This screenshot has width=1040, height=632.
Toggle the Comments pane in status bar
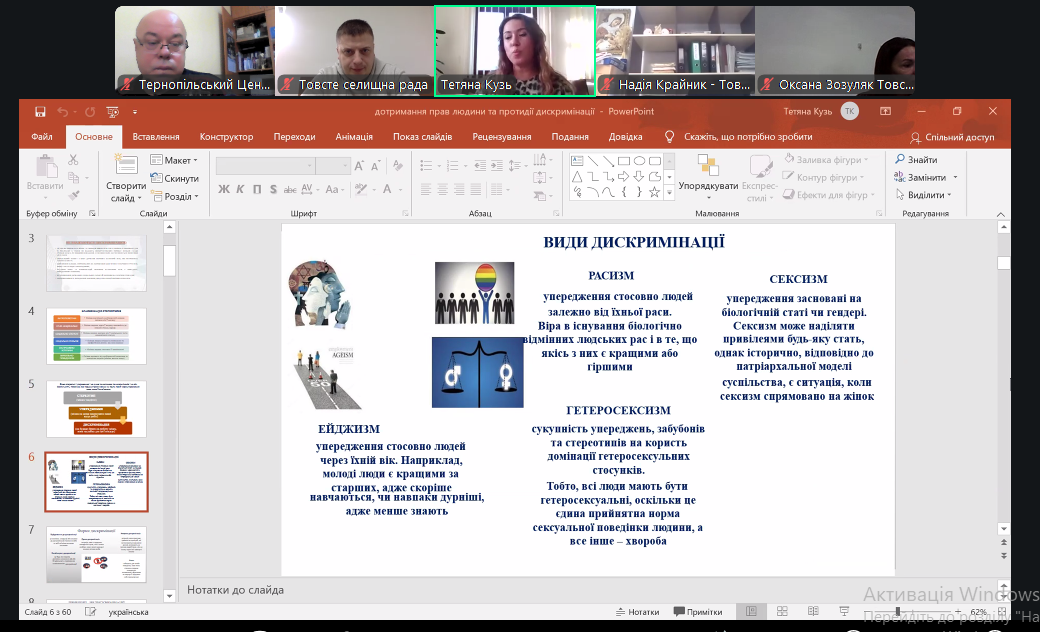tap(698, 612)
